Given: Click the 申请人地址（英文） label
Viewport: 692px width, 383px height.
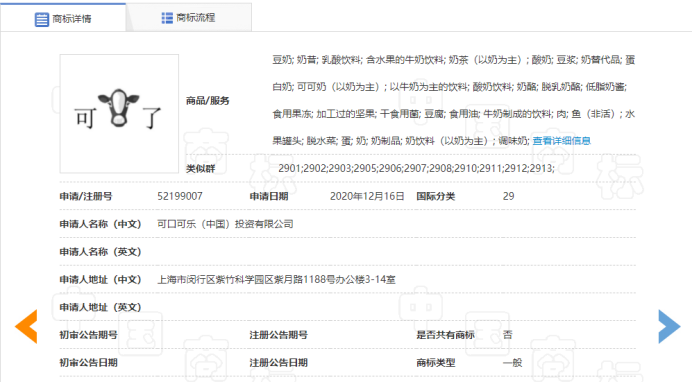Looking at the screenshot, I should [x=100, y=307].
